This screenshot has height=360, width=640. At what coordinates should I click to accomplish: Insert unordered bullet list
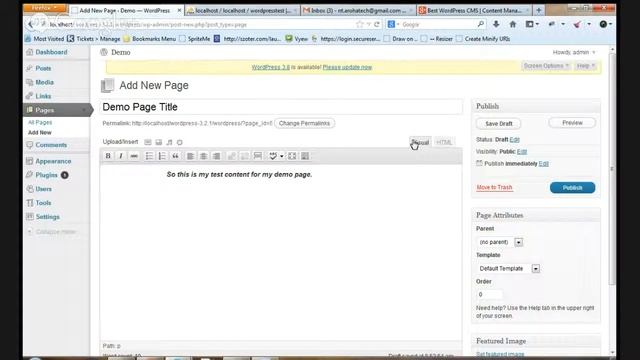(149, 156)
